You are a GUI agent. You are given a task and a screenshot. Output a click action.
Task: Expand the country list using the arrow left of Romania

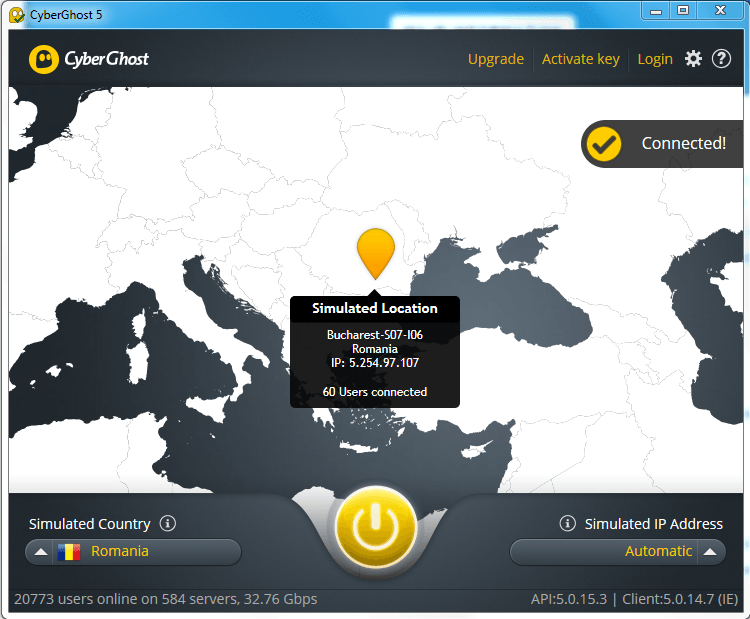pyautogui.click(x=40, y=551)
